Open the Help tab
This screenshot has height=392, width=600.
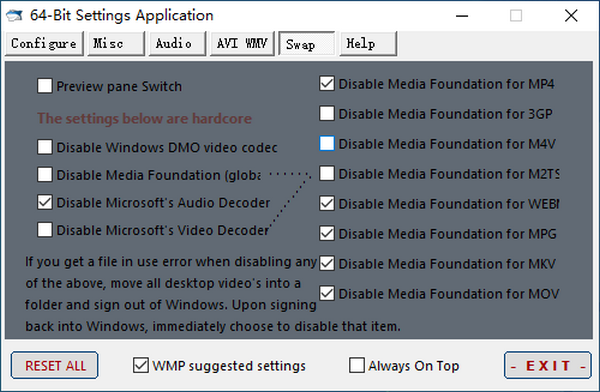(368, 44)
